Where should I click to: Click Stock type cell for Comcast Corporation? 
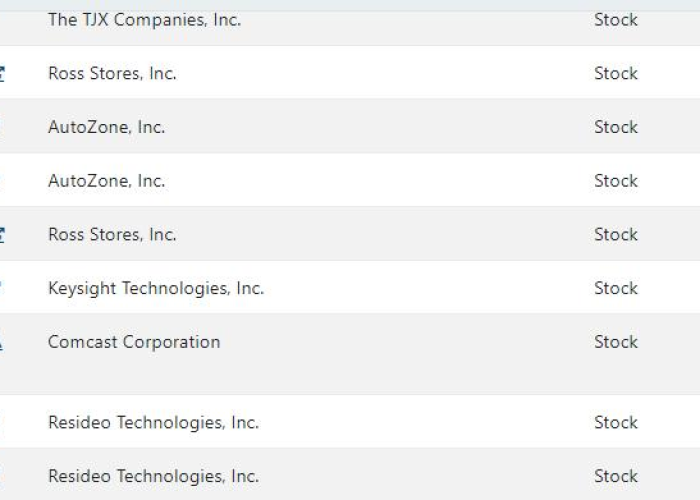tap(616, 342)
